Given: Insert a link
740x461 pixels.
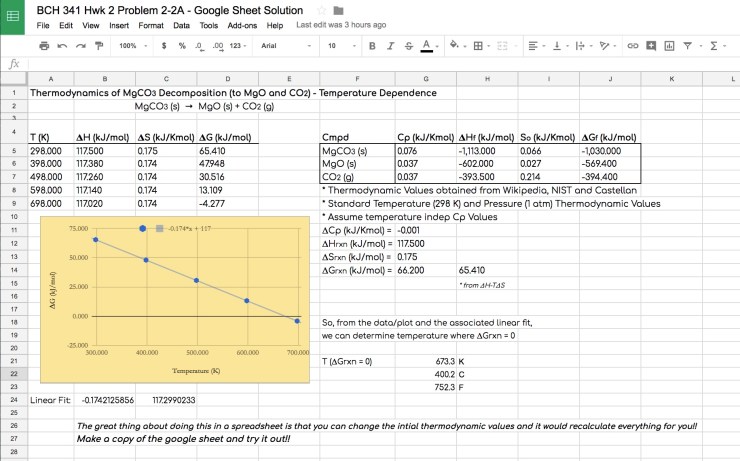Looking at the screenshot, I should (633, 46).
